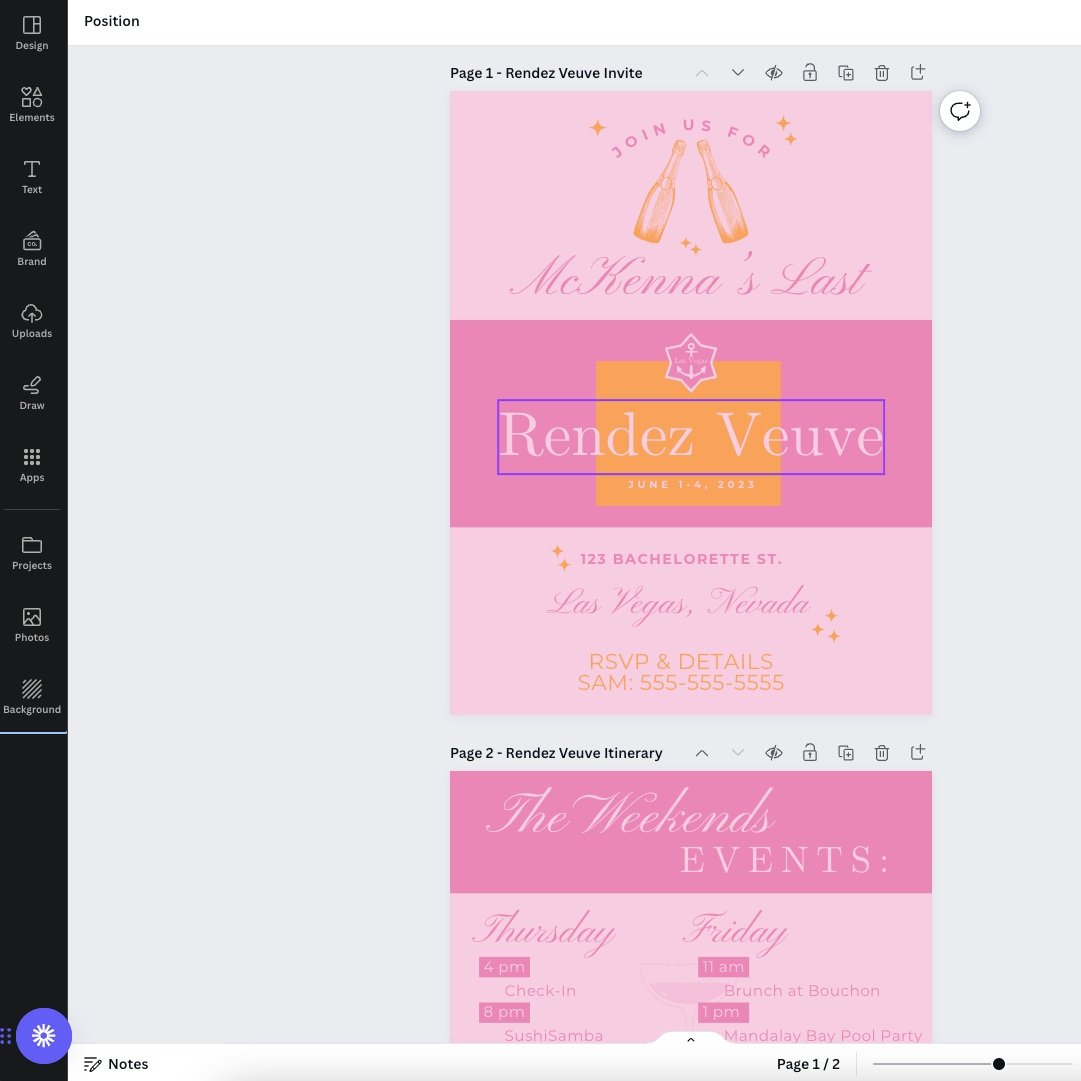Open the Position panel option
This screenshot has width=1081, height=1081.
(x=112, y=21)
